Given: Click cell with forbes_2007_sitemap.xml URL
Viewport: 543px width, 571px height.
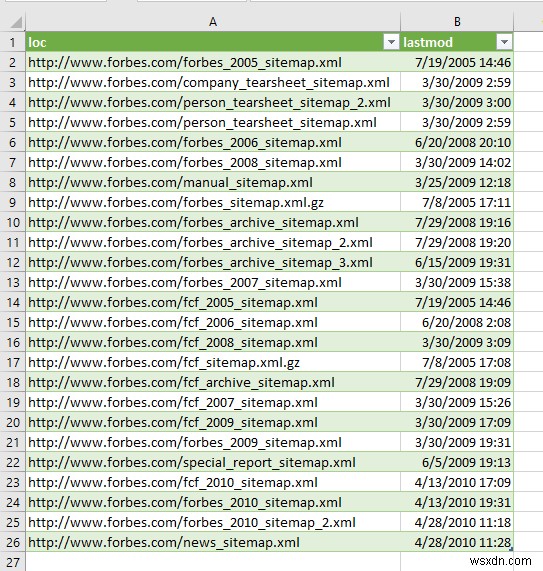Looking at the screenshot, I should tap(213, 283).
